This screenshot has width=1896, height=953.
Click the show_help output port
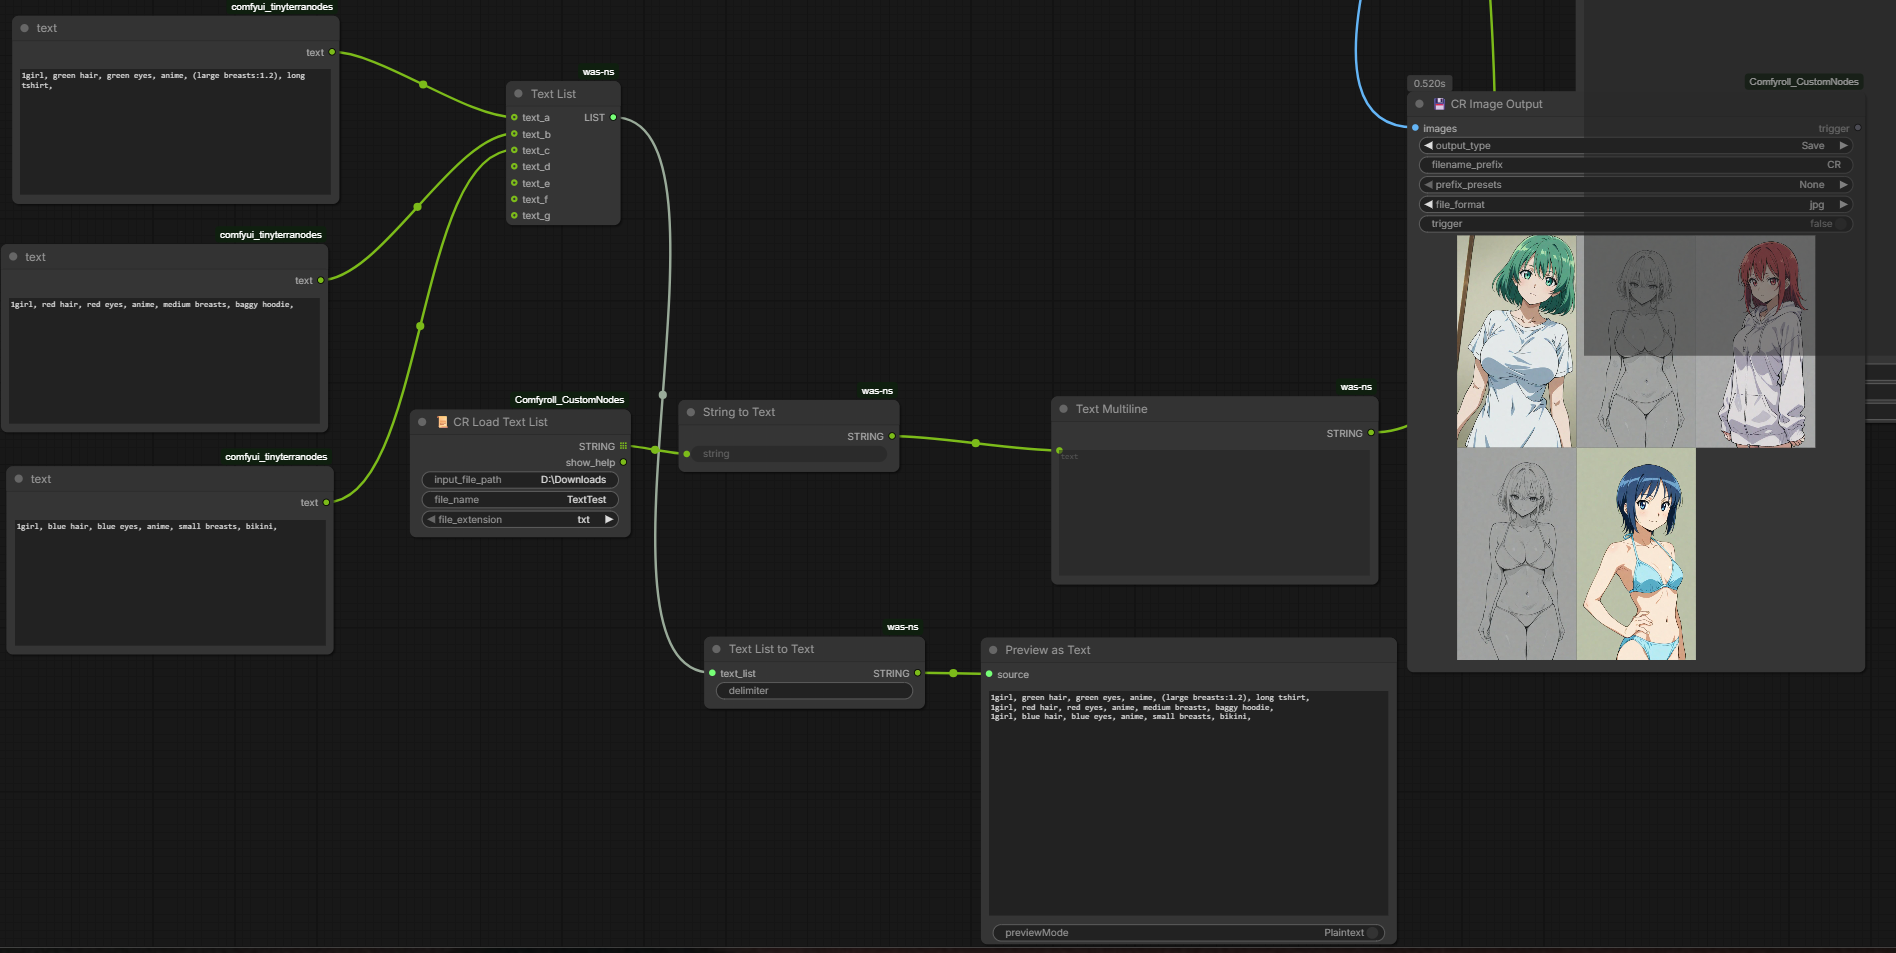tap(623, 463)
